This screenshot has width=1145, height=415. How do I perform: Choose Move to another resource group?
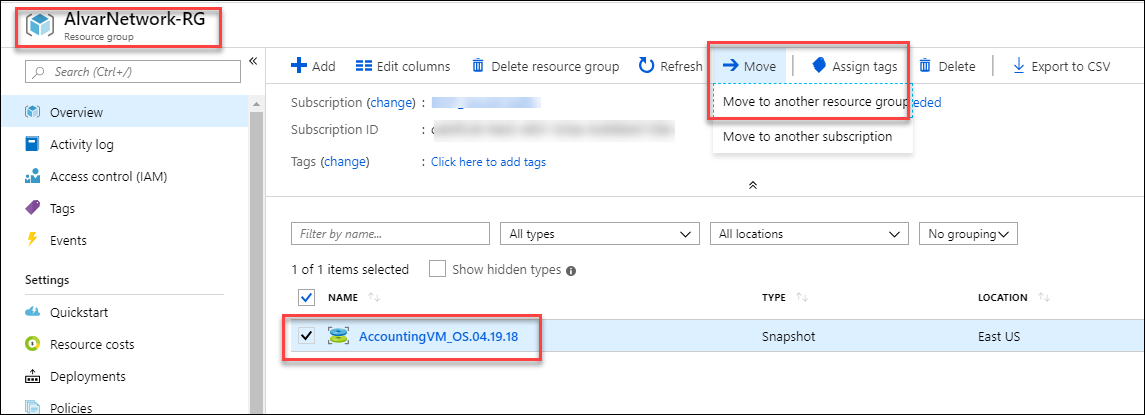[814, 102]
